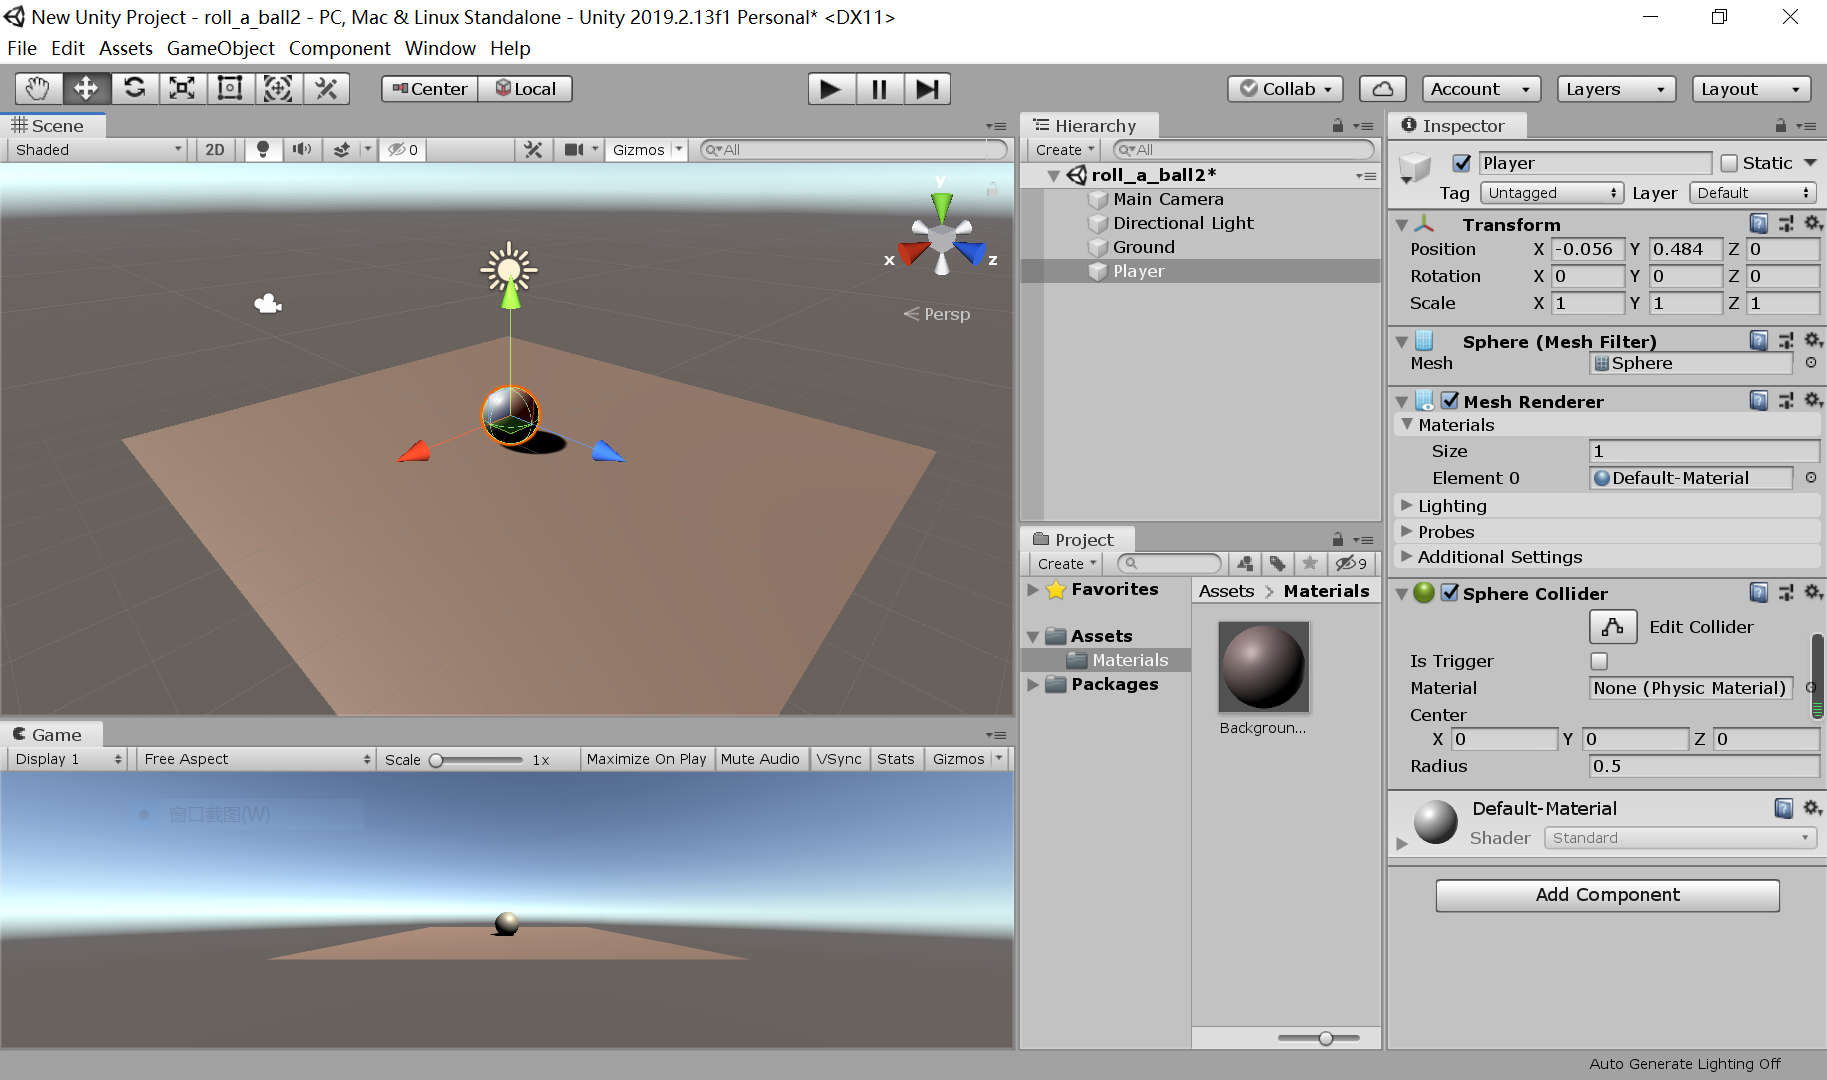The height and width of the screenshot is (1080, 1827).
Task: Check the Is Trigger option on Sphere Collider
Action: coord(1598,661)
